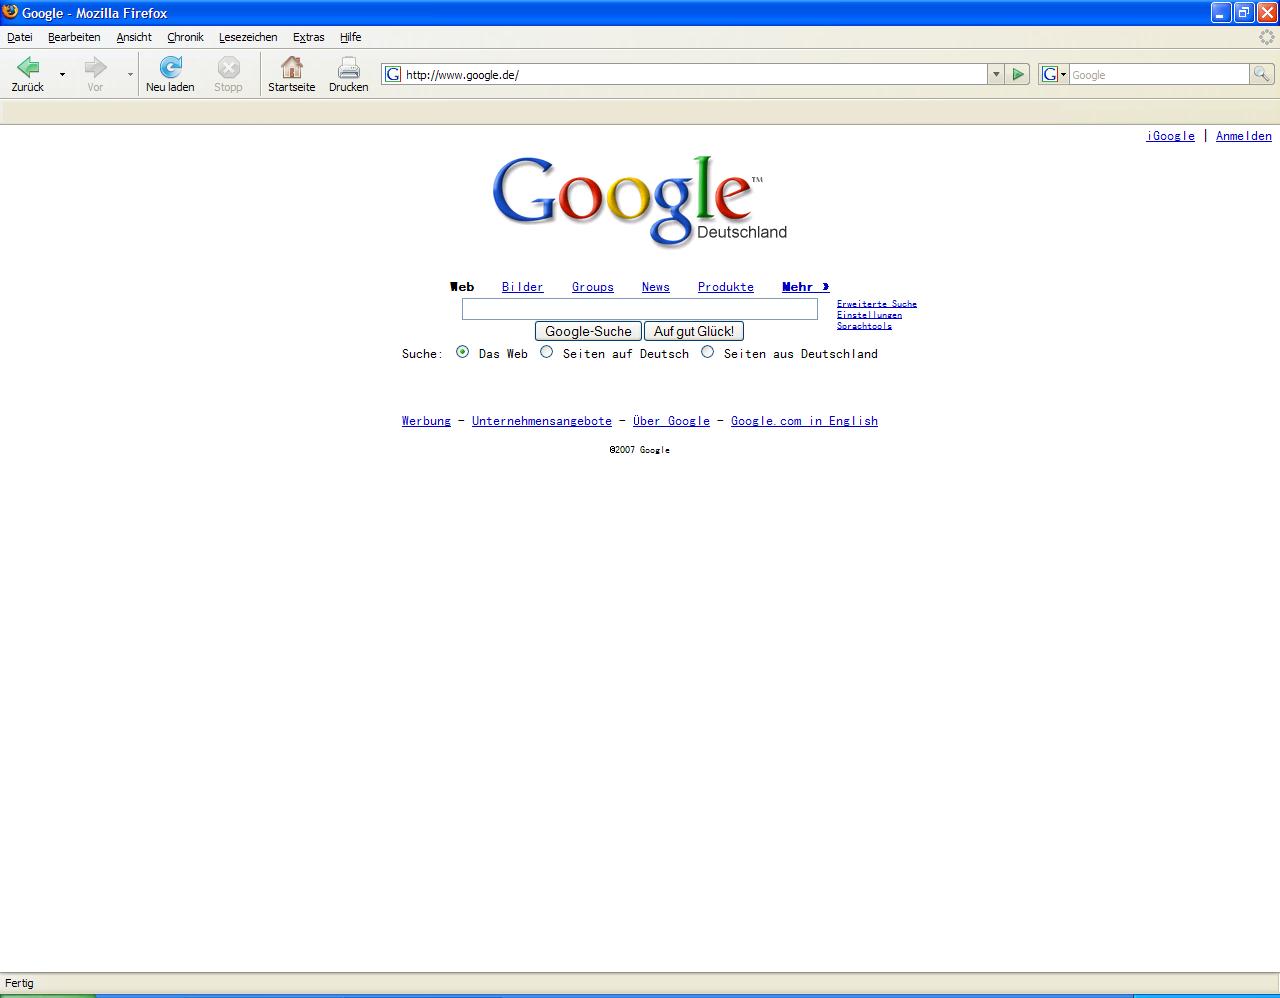Open the Bilder search link
Image resolution: width=1280 pixels, height=998 pixels.
pyautogui.click(x=522, y=287)
